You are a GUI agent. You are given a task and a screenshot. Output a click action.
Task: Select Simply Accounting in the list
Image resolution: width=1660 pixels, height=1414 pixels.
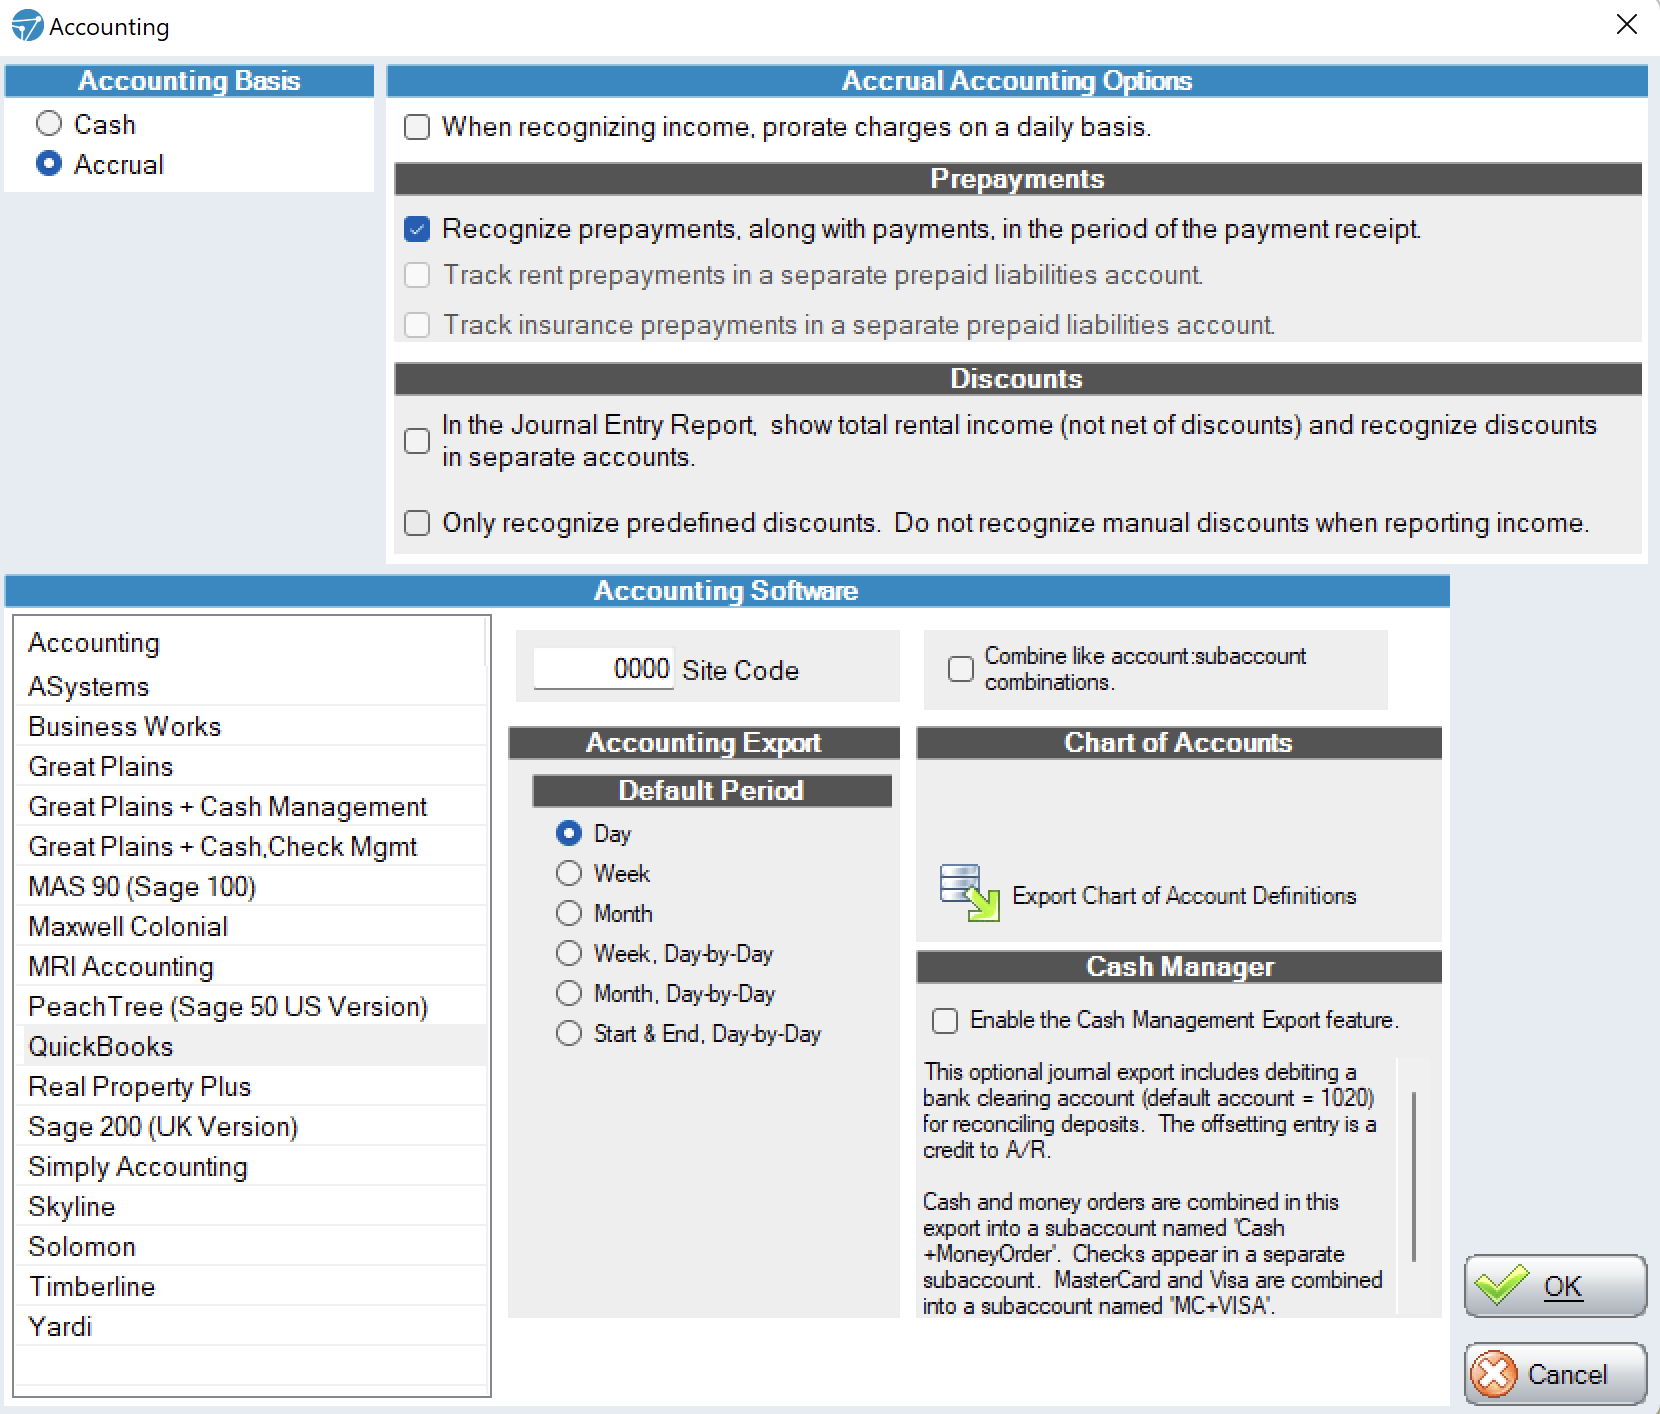pos(251,1166)
